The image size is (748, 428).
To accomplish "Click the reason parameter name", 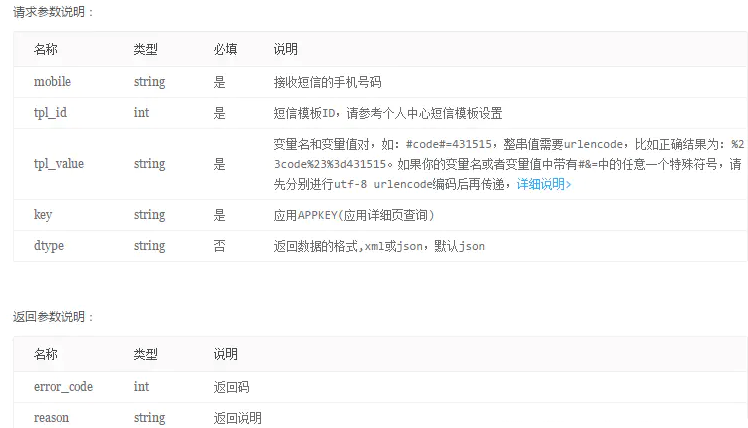I will (x=51, y=417).
